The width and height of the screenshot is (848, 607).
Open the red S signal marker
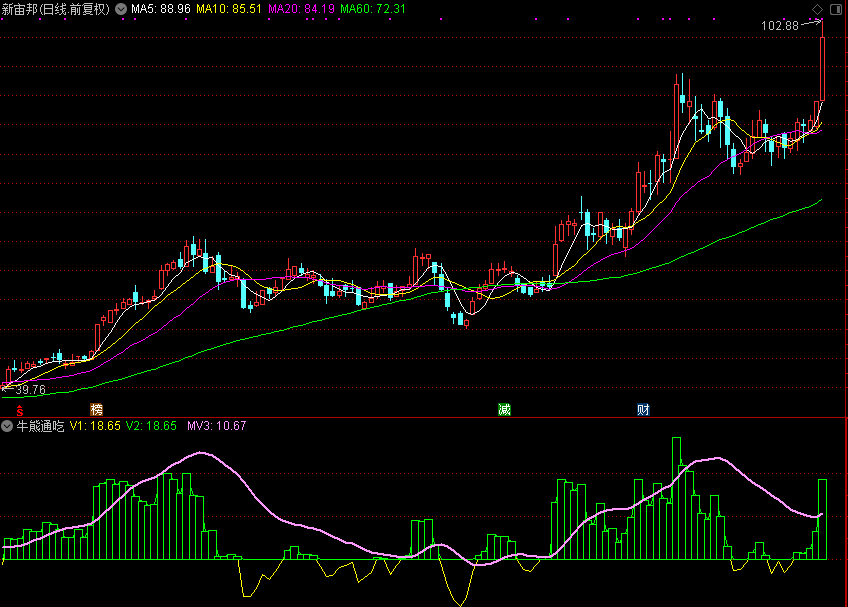pos(20,410)
